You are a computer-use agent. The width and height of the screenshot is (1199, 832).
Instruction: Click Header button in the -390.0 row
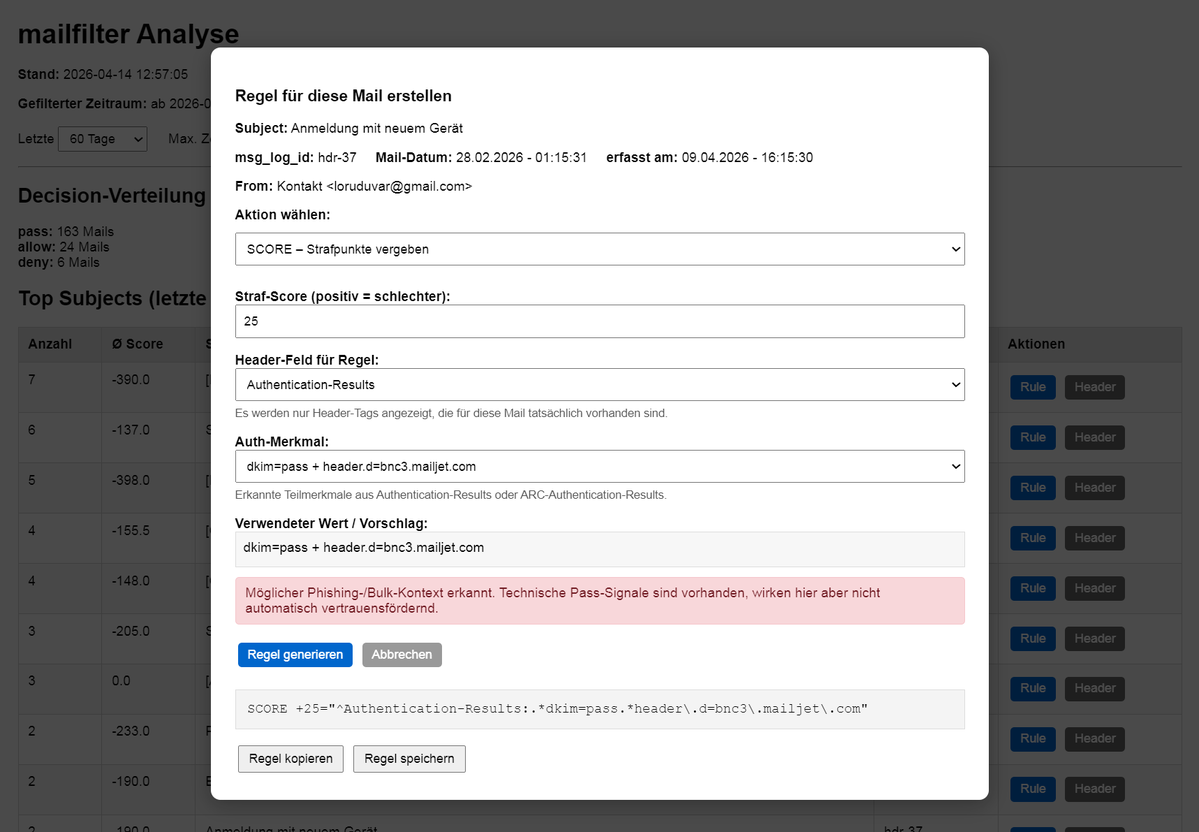pos(1095,387)
